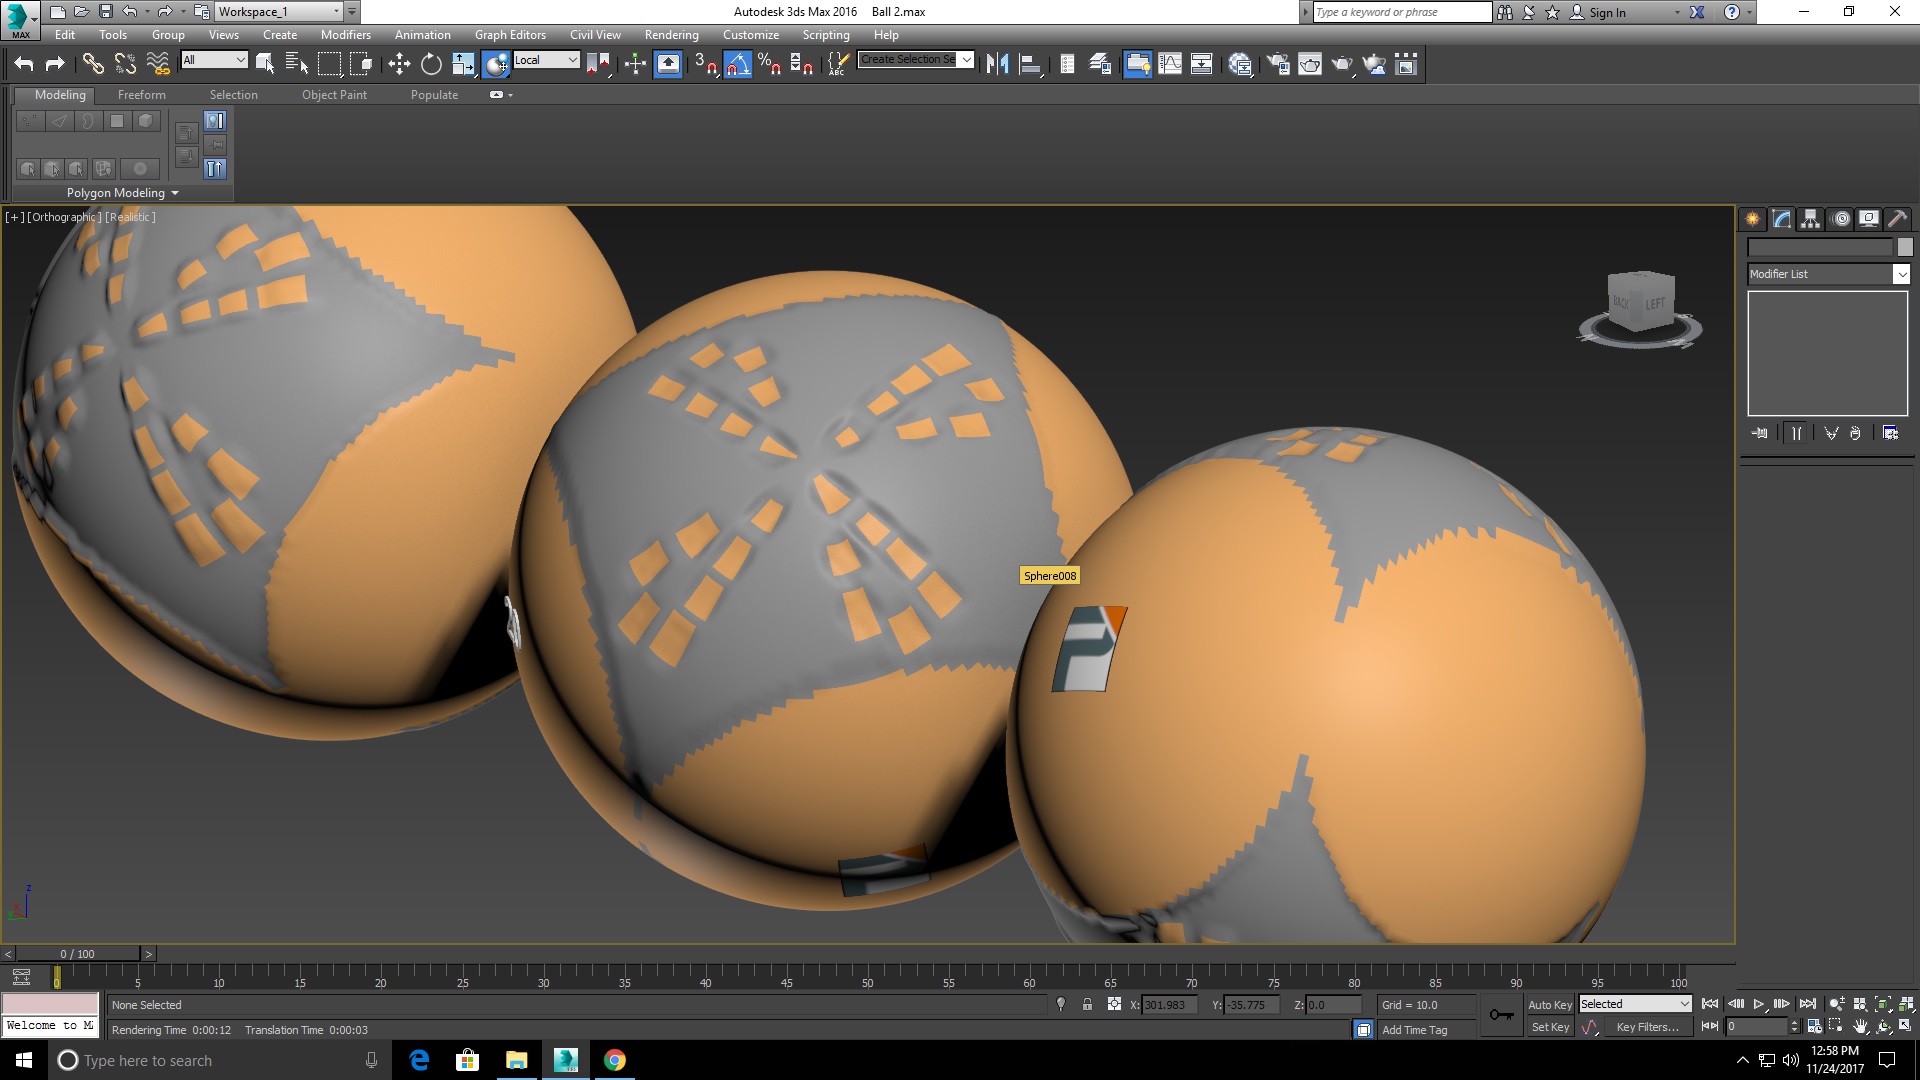The image size is (1920, 1080).
Task: Enable Auto Key mode
Action: point(1549,1005)
